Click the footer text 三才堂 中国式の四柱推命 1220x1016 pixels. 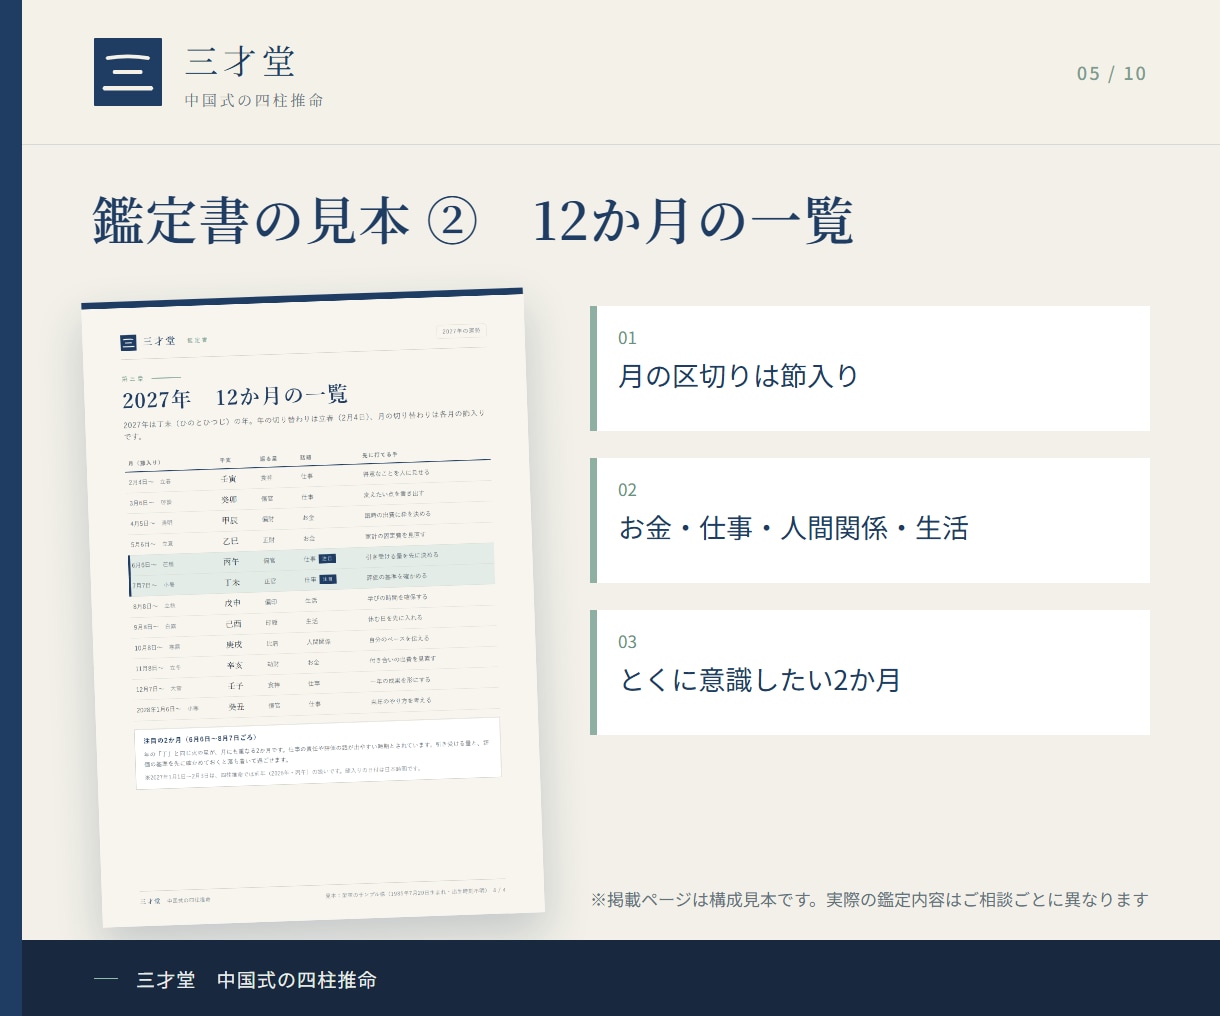pos(257,980)
